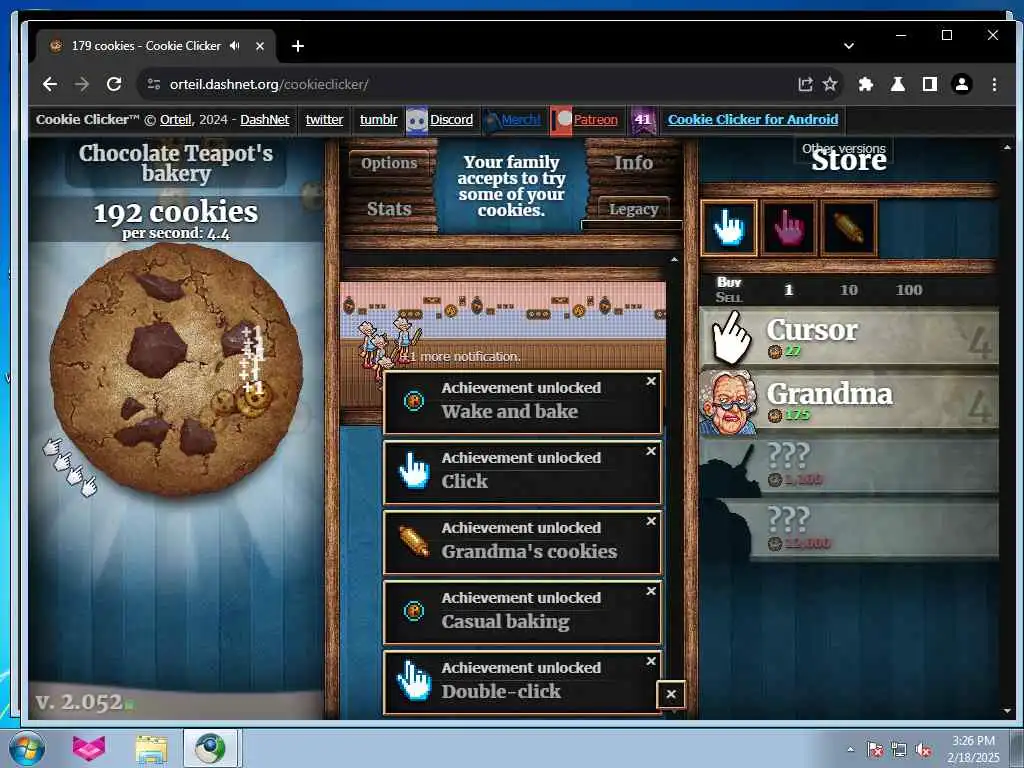Image resolution: width=1024 pixels, height=768 pixels.
Task: Open the Wake and bake achievement icon
Action: 413,401
